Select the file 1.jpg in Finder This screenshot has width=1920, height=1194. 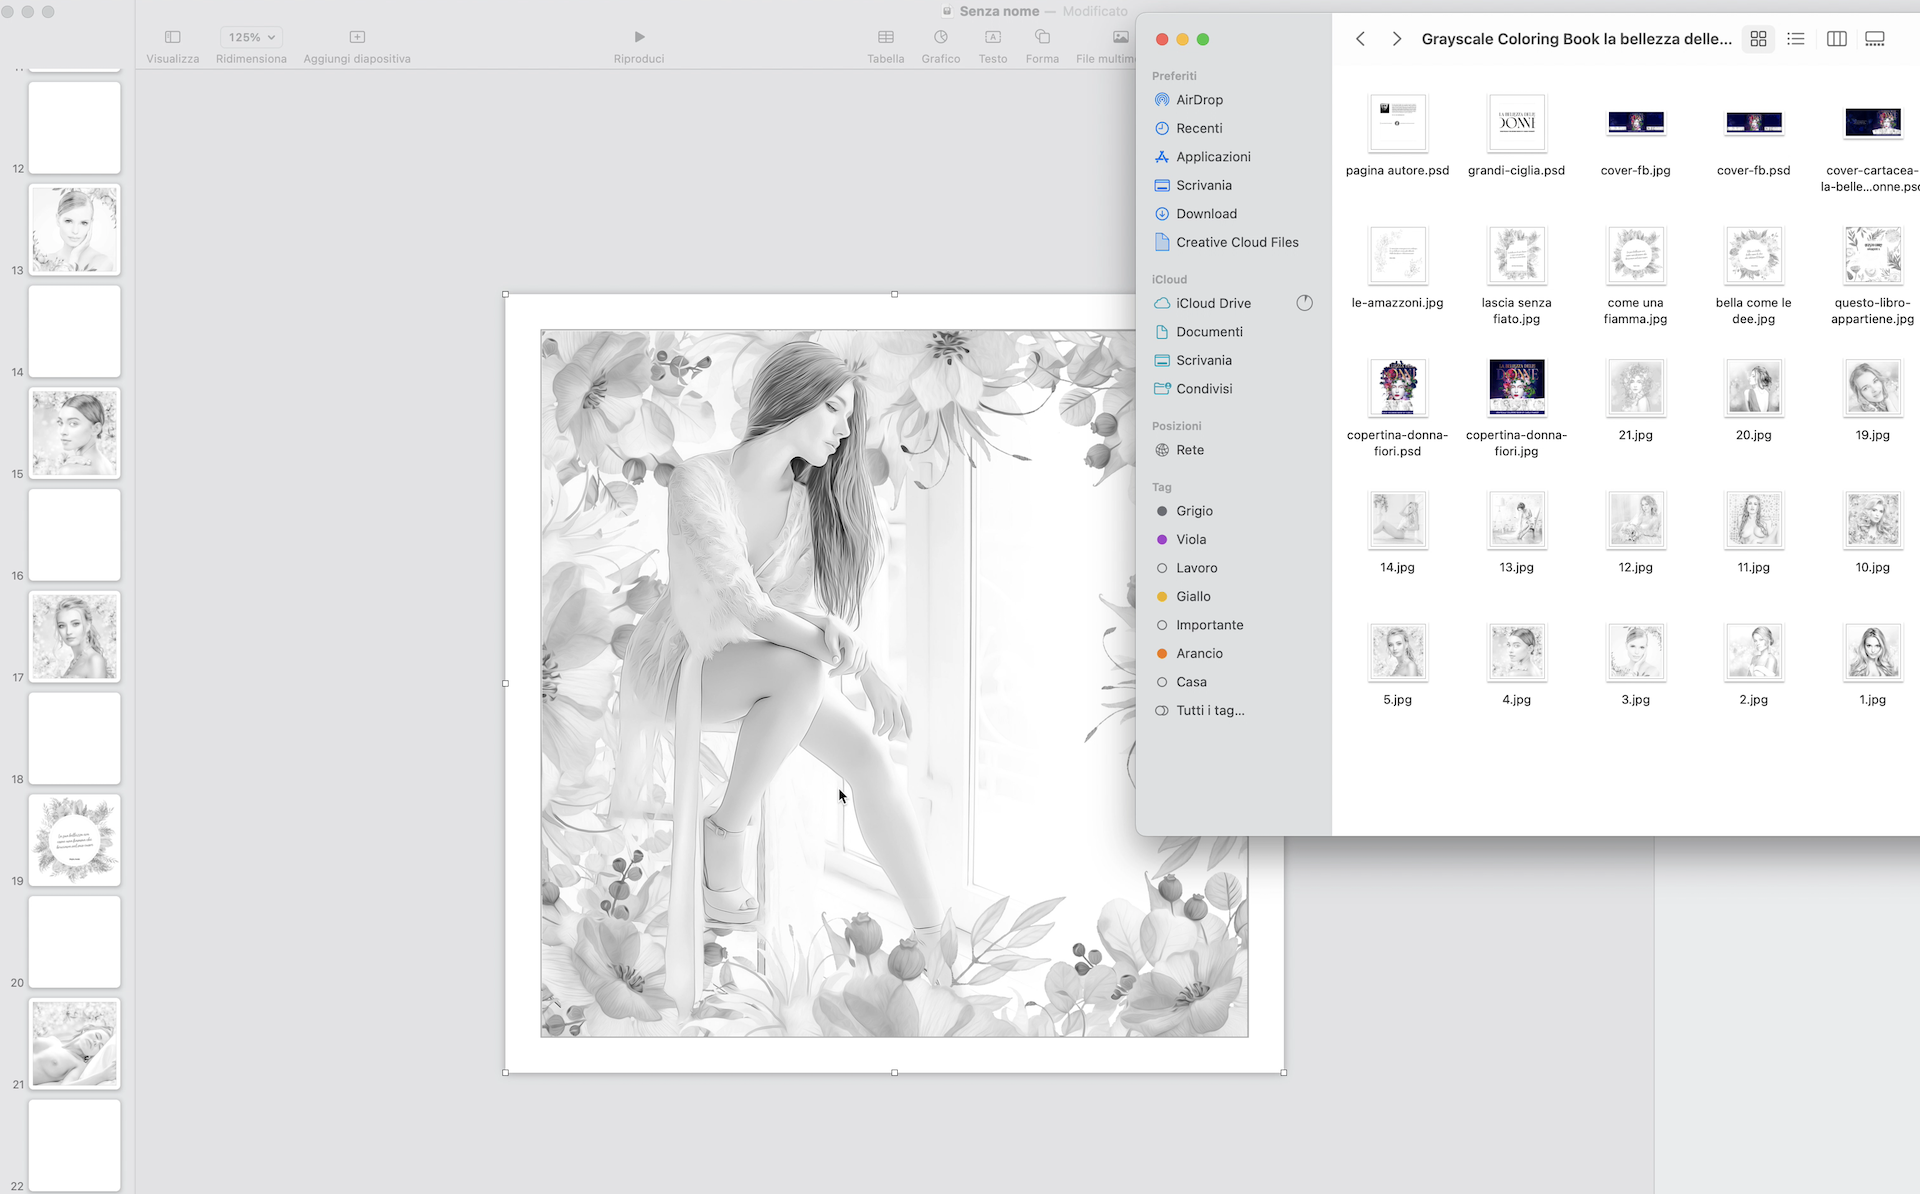click(1872, 652)
